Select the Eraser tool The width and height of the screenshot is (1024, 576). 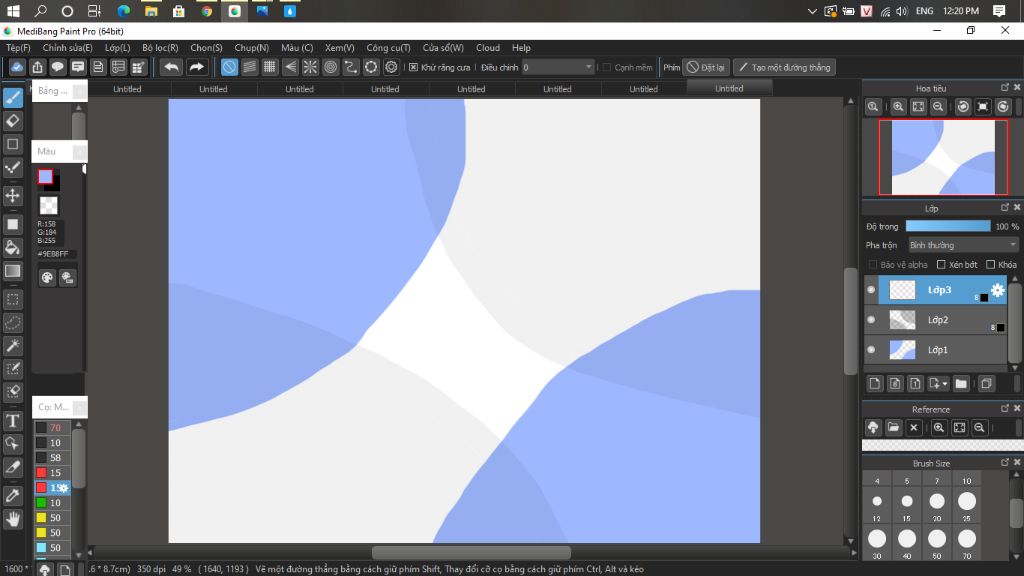(x=13, y=121)
